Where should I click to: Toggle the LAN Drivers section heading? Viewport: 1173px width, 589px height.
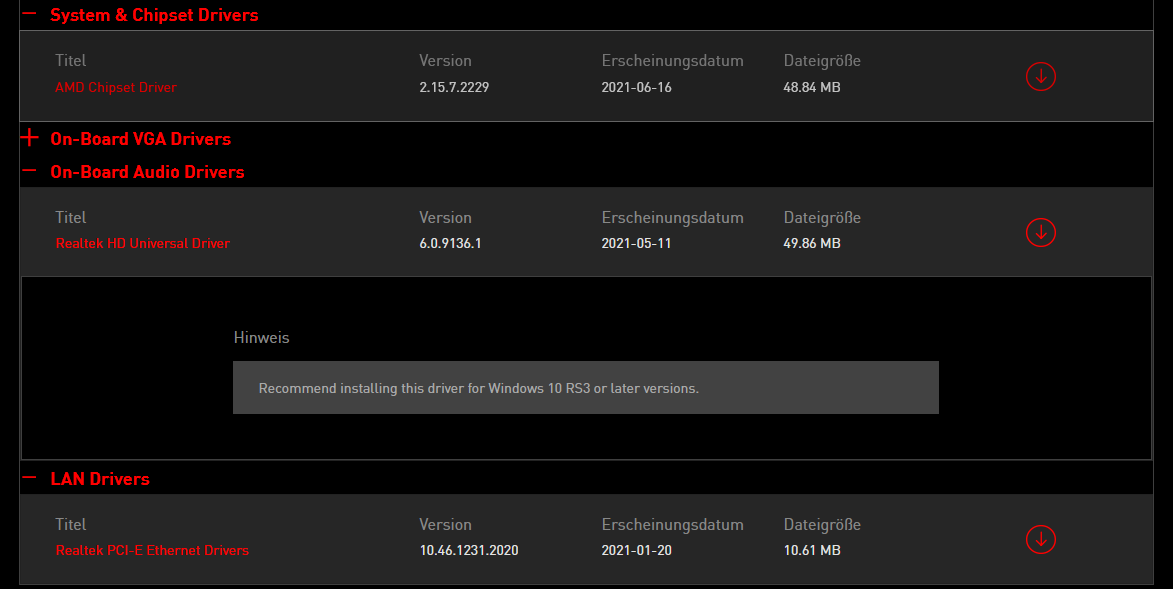click(100, 479)
